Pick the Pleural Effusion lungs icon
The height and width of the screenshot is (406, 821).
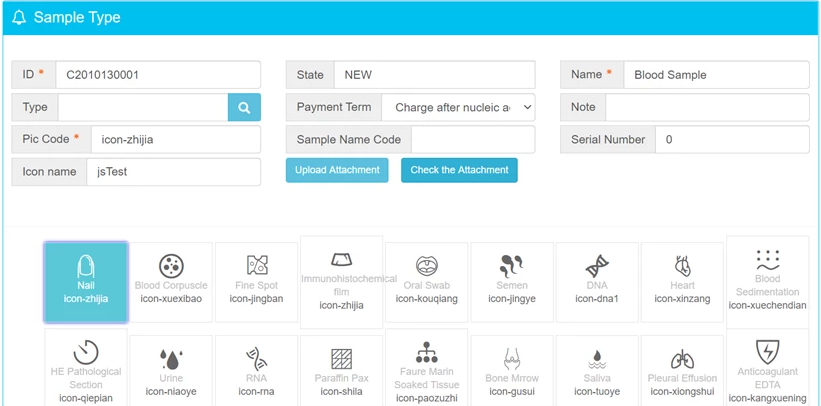click(682, 359)
